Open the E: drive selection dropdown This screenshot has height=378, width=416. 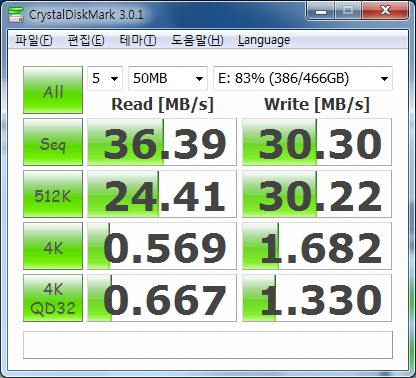pos(303,78)
